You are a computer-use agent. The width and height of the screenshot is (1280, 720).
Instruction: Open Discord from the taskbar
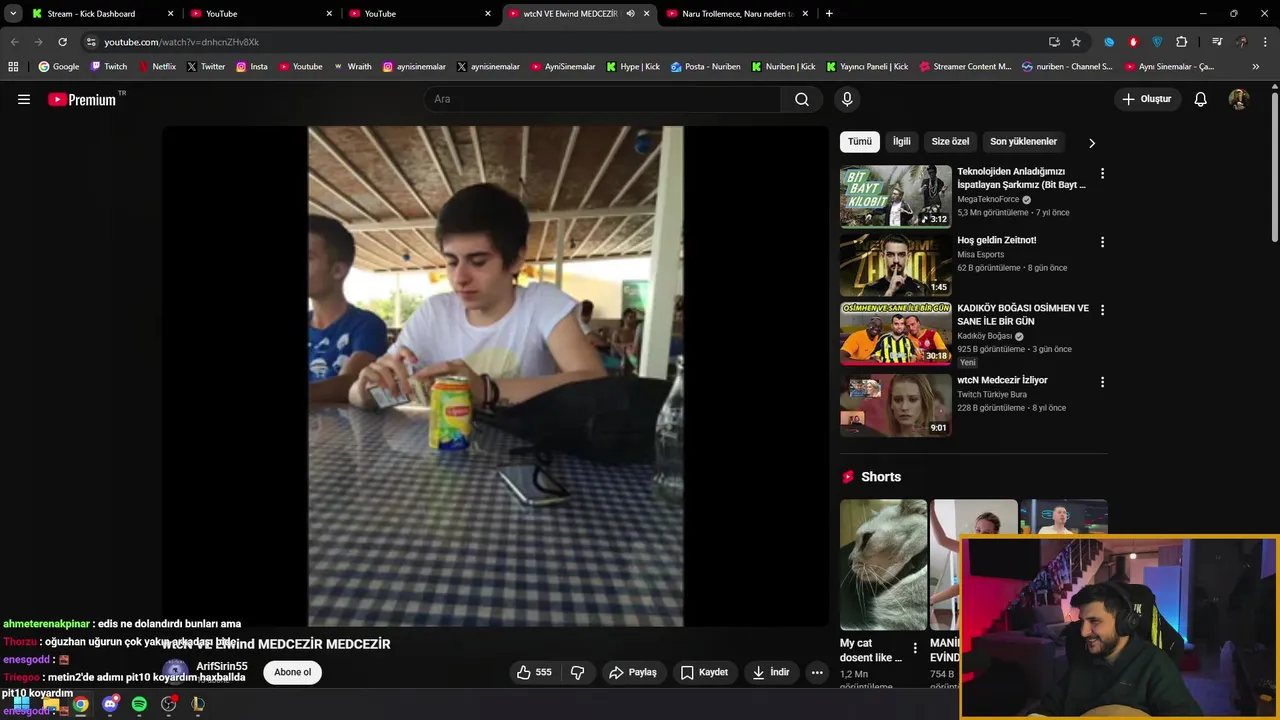point(110,704)
